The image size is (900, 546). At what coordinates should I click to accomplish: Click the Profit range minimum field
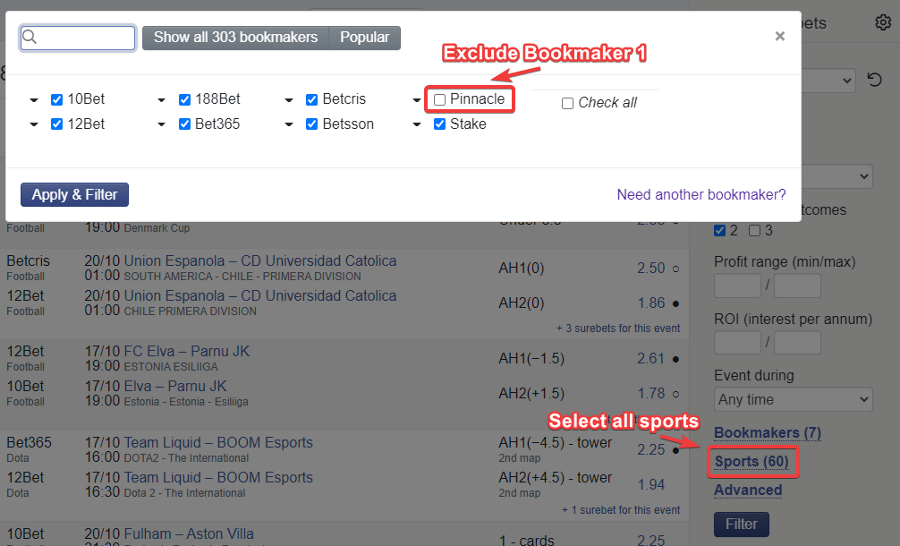coord(738,285)
